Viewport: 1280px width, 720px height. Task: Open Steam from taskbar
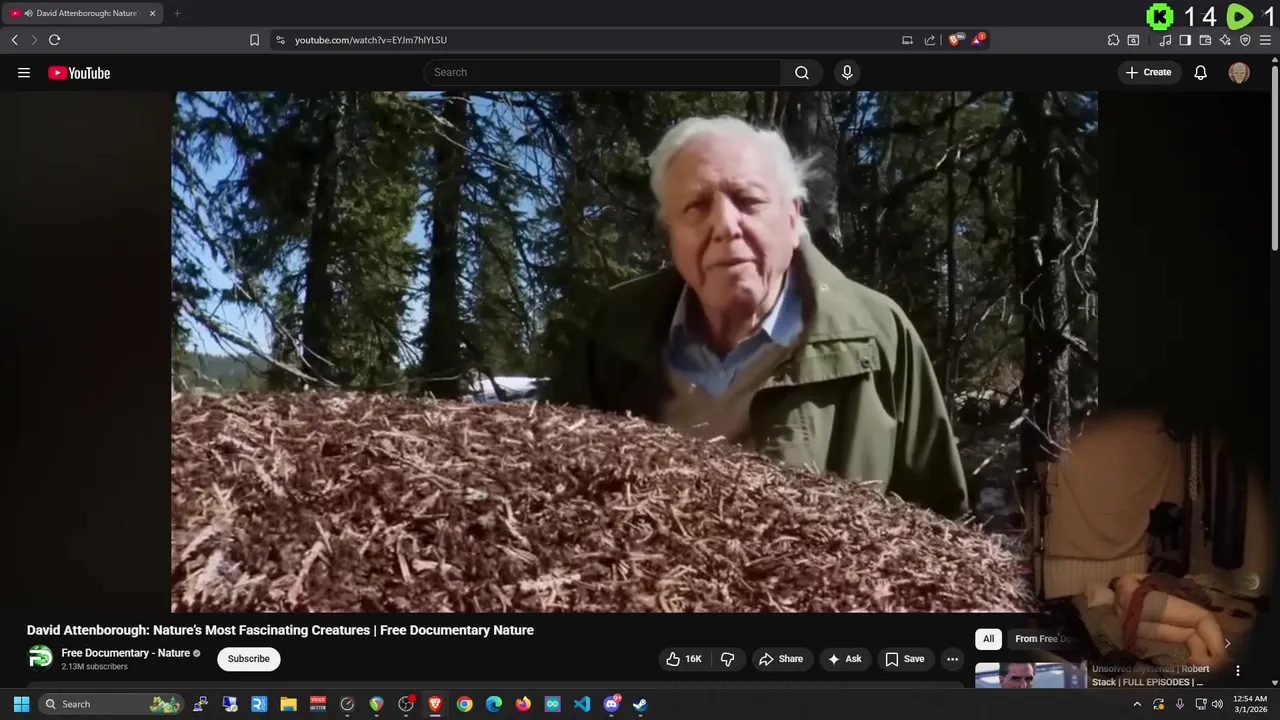point(640,704)
